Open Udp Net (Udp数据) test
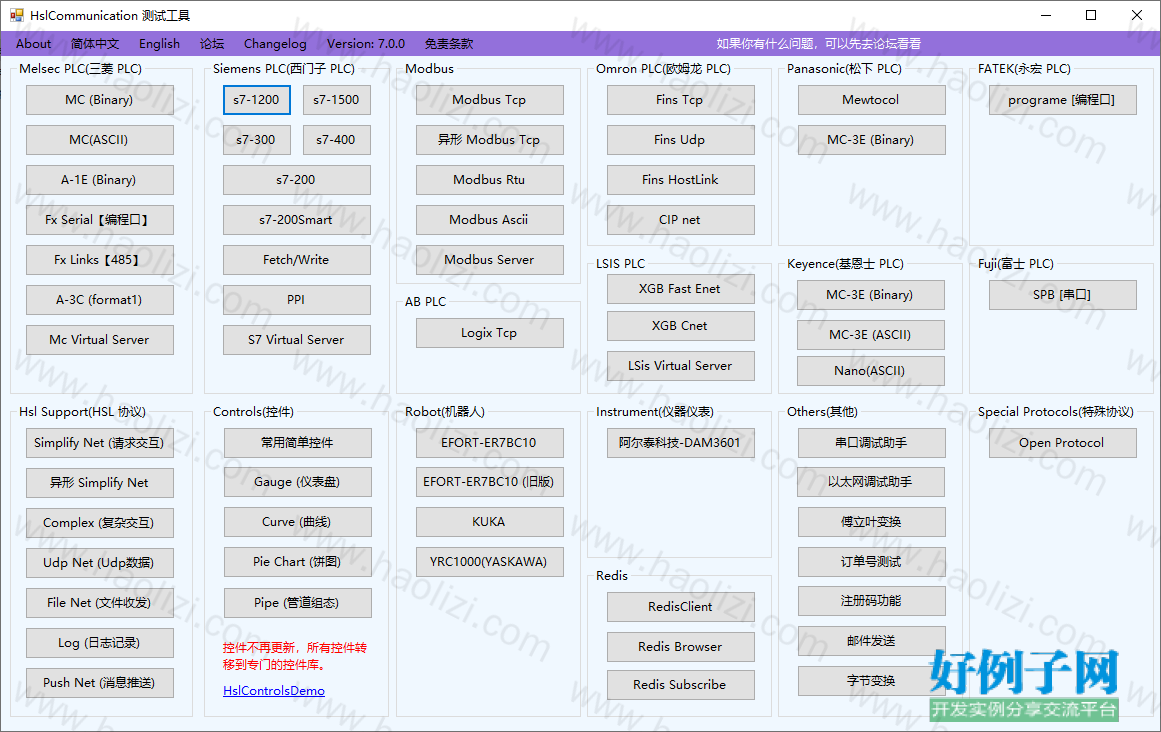This screenshot has width=1161, height=732. [x=100, y=563]
